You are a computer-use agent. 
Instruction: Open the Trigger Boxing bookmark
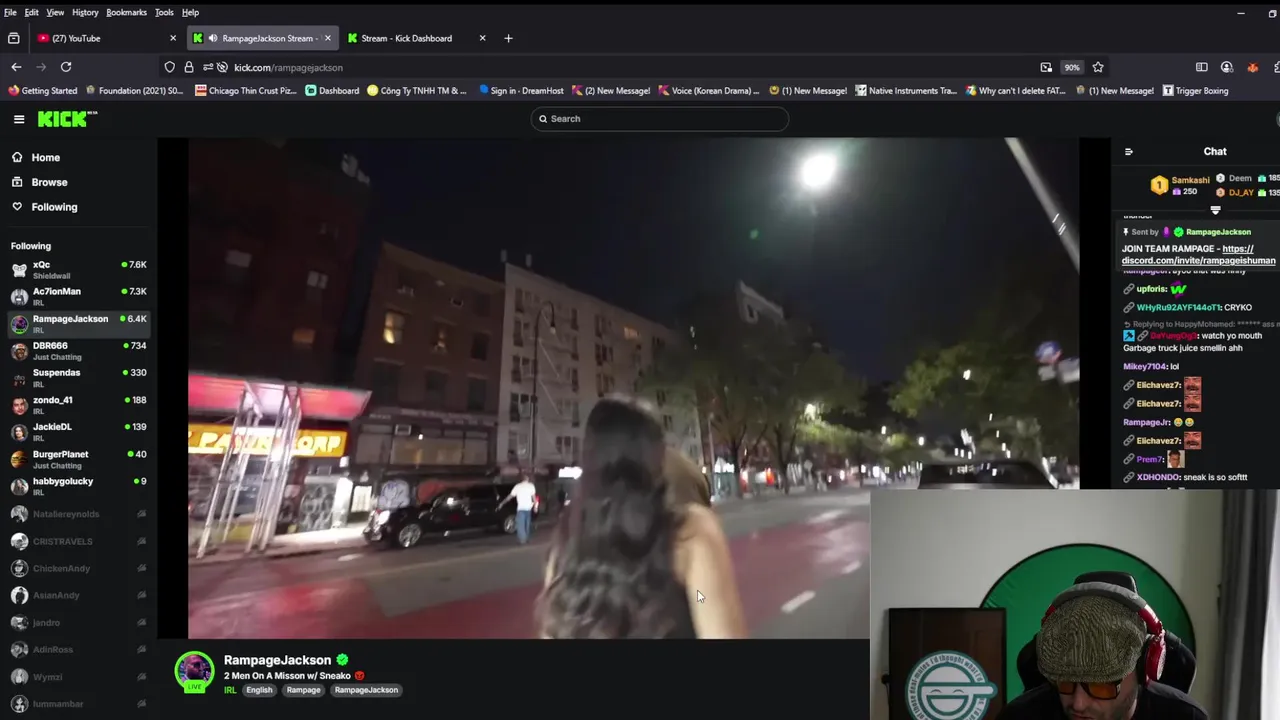(x=1195, y=91)
